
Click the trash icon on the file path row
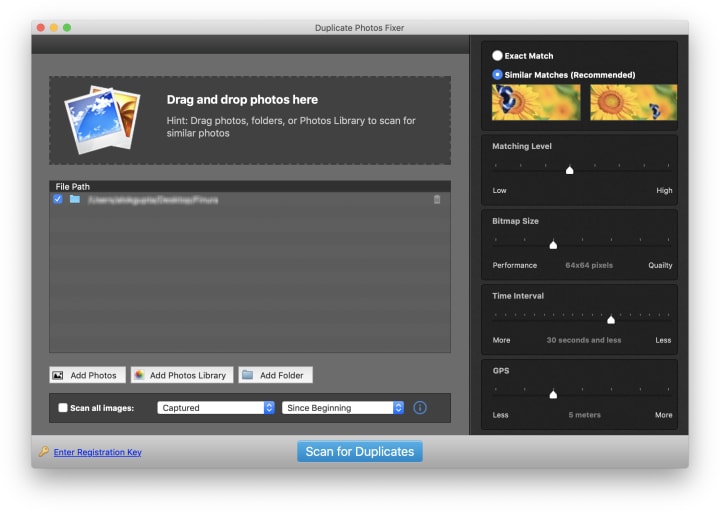pos(437,199)
